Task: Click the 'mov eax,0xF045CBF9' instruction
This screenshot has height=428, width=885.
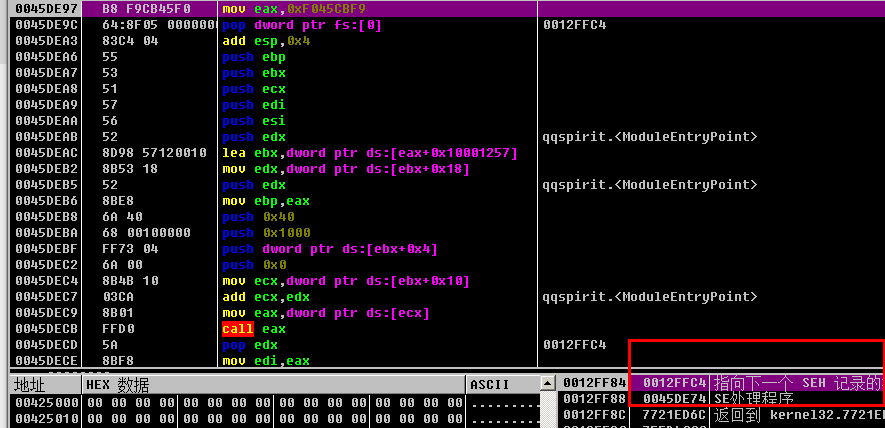Action: 294,9
